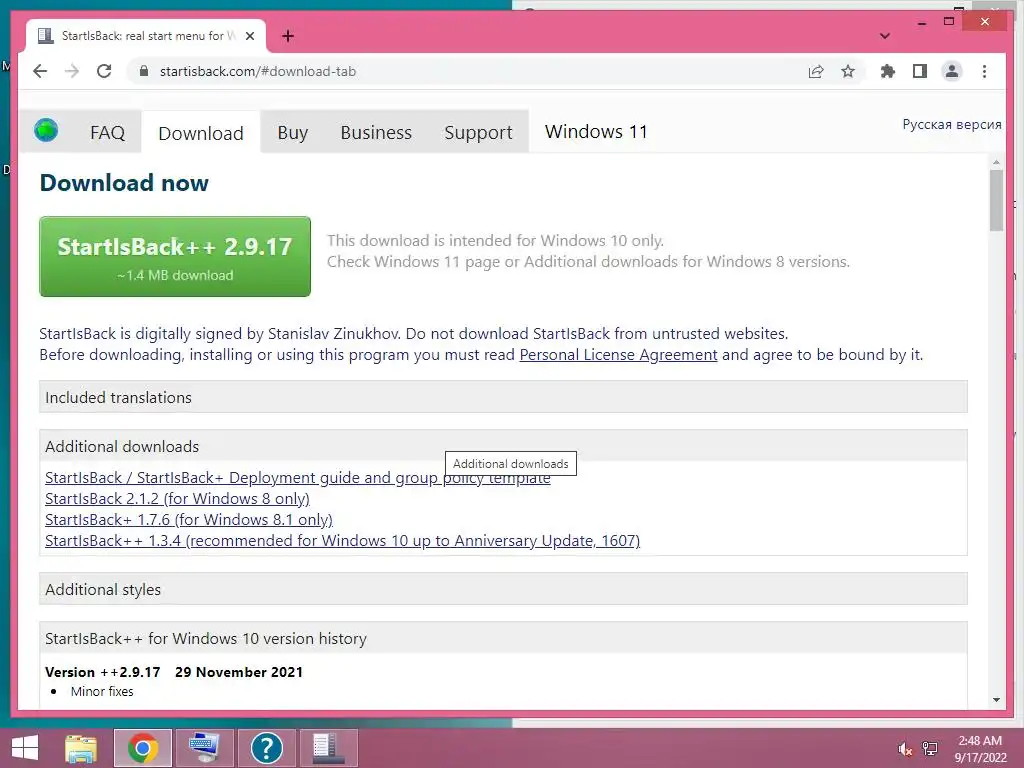The image size is (1024, 768).
Task: Click the page scrollbar down arrow
Action: 996,700
